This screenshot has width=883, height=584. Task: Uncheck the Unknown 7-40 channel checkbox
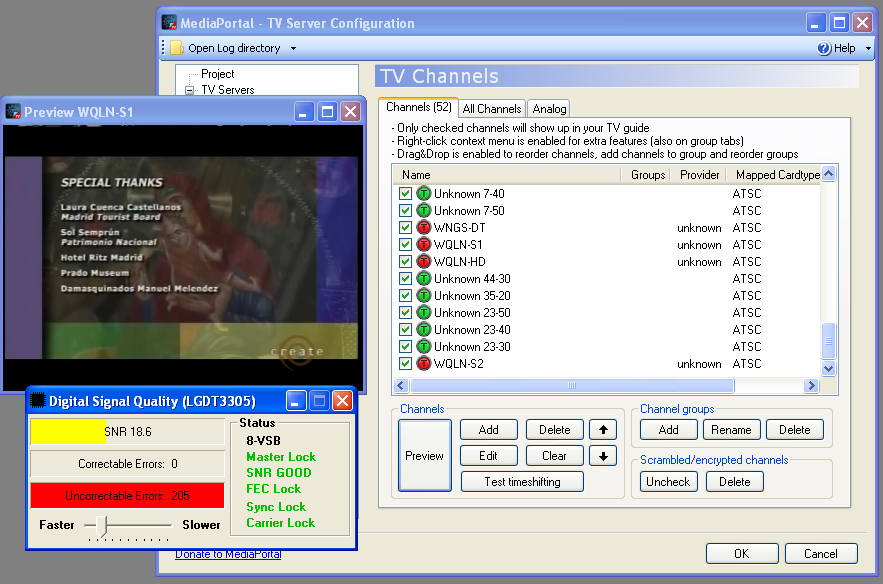pyautogui.click(x=405, y=194)
